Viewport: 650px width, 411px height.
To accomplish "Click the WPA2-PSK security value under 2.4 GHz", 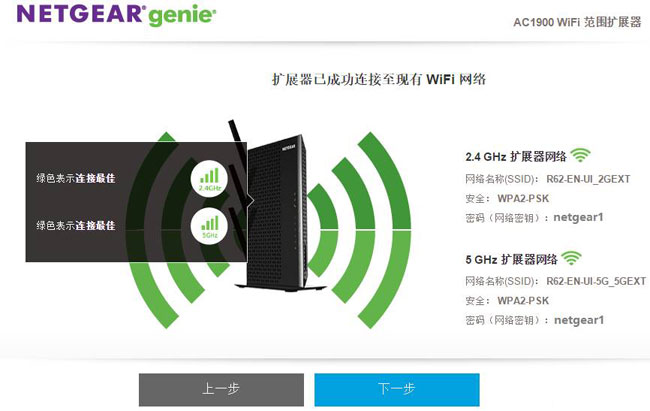I will [523, 199].
